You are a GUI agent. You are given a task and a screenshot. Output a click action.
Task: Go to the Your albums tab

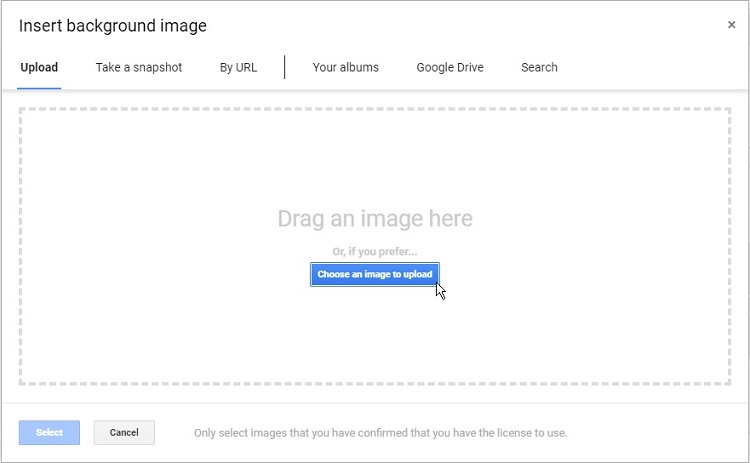[x=345, y=67]
